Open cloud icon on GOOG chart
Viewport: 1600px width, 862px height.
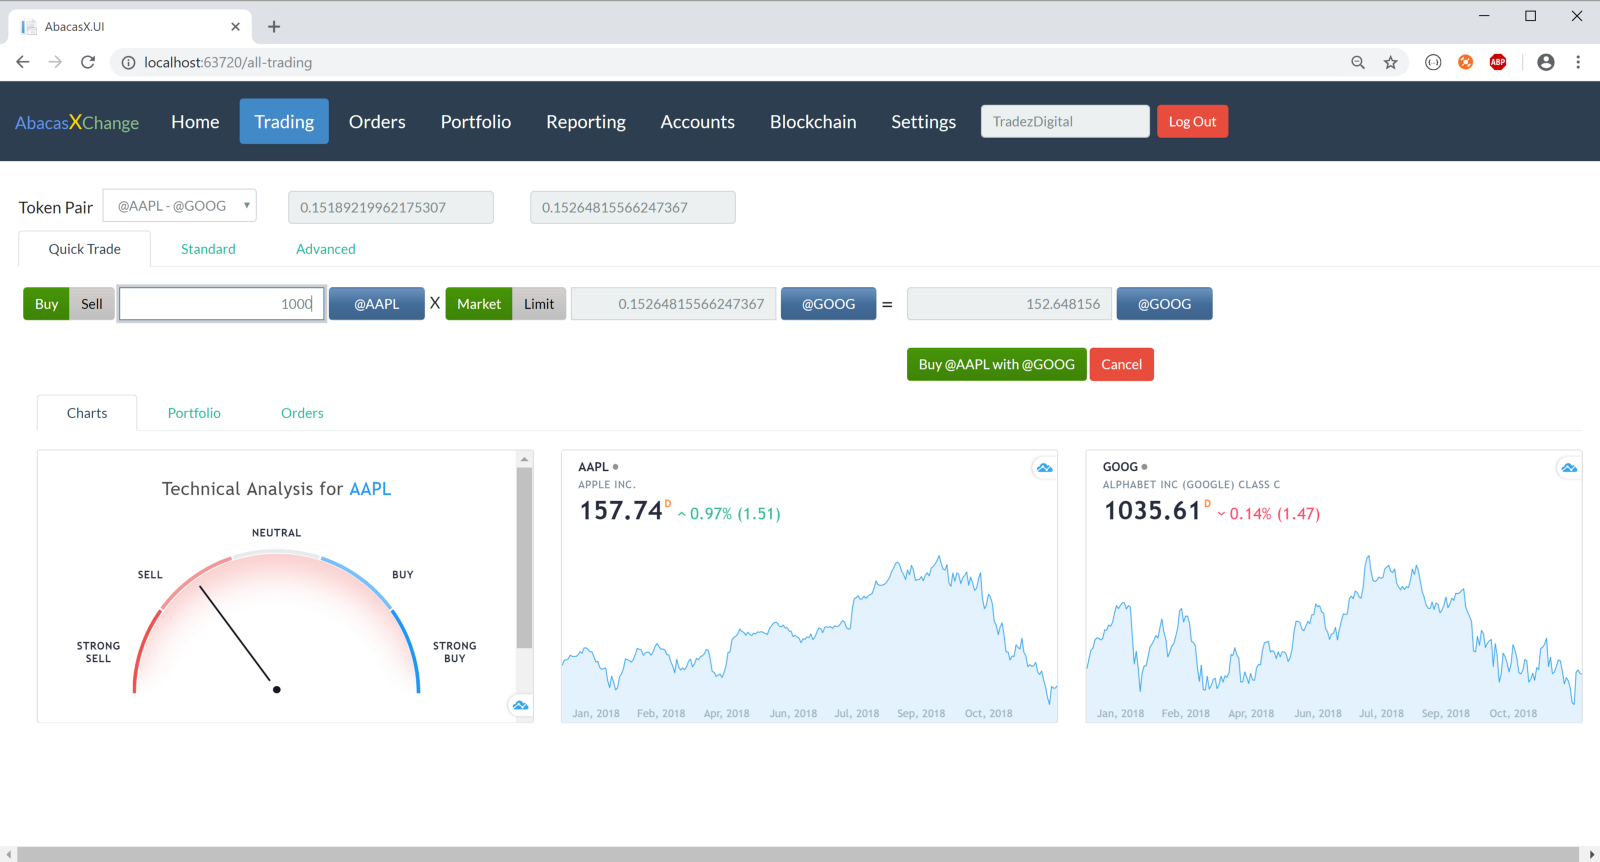[1569, 468]
